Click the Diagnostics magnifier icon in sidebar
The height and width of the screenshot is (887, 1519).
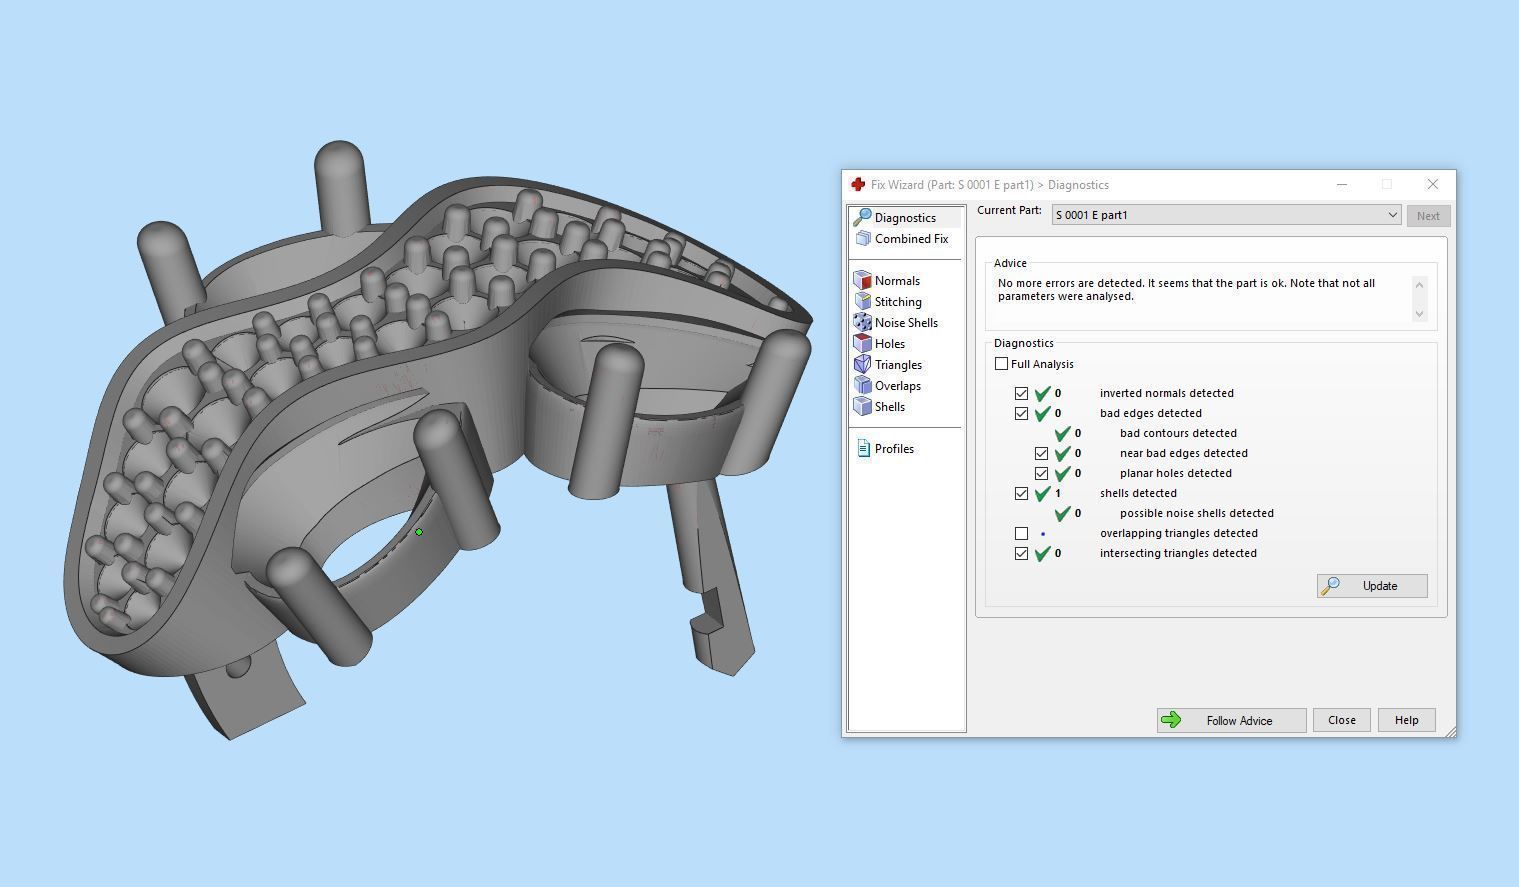[861, 217]
